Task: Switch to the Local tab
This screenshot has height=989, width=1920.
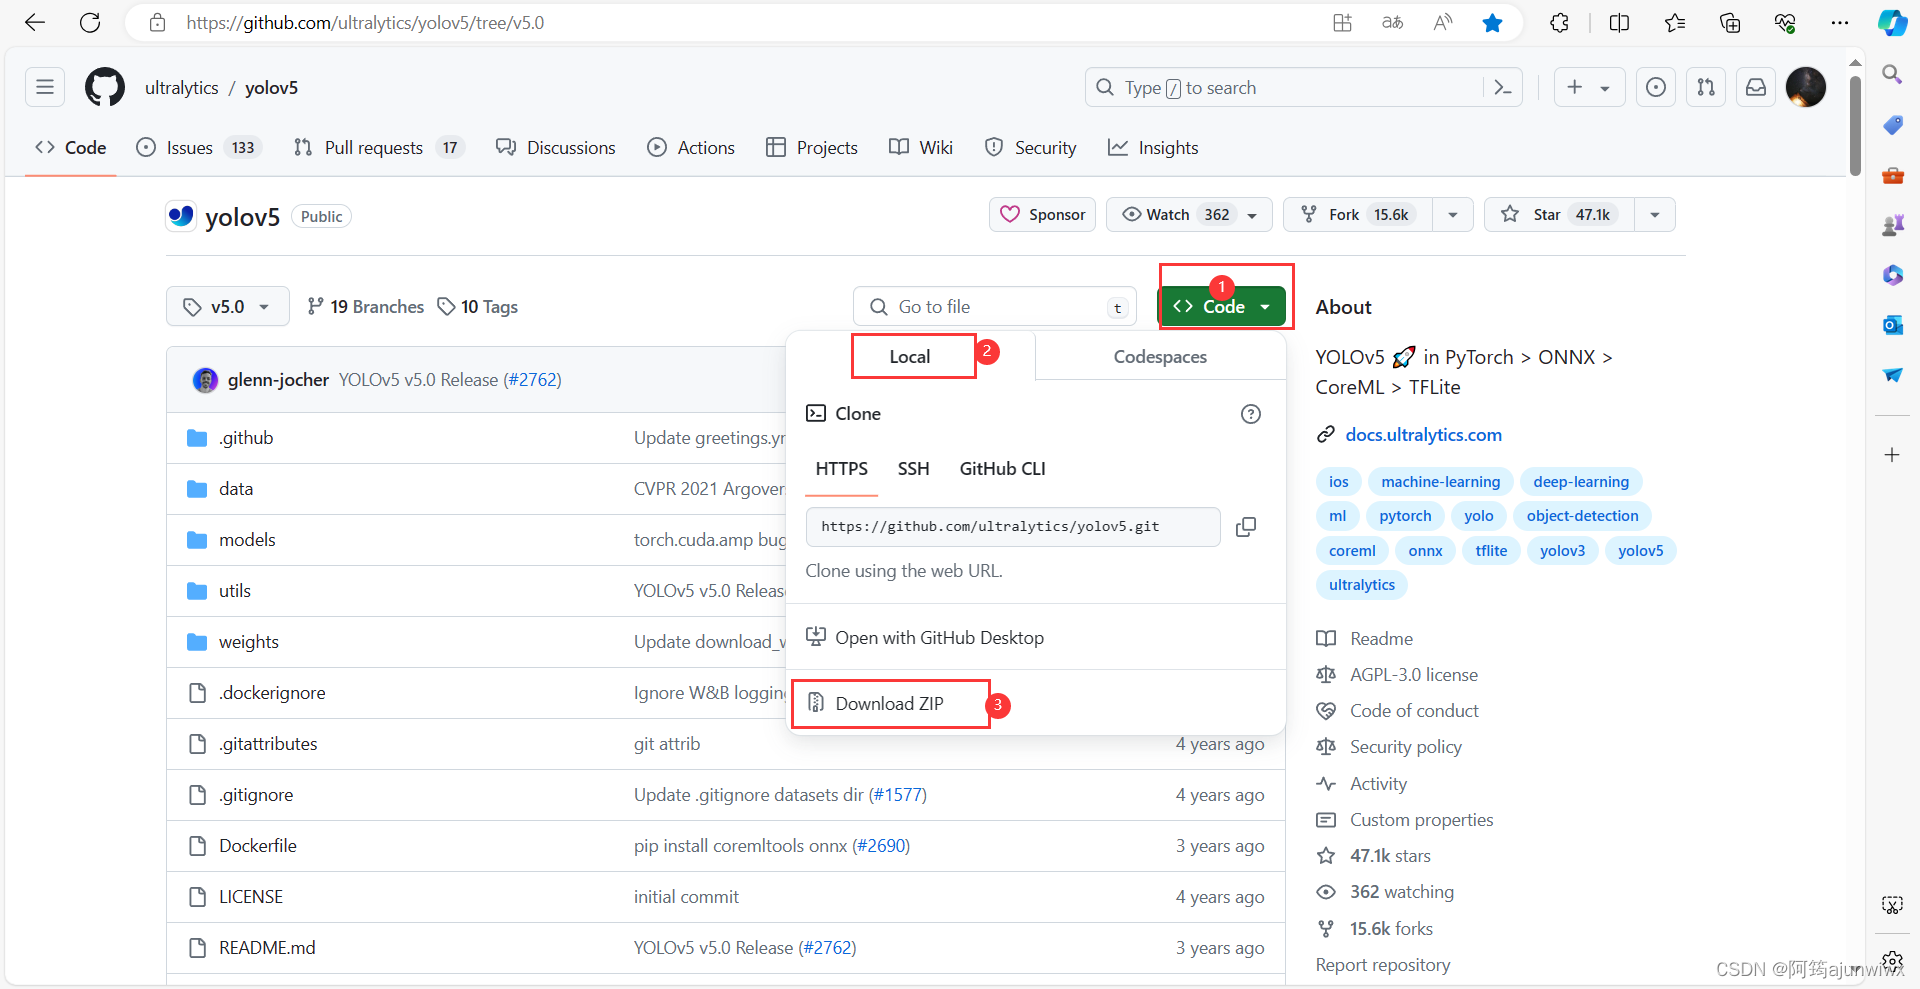Action: [x=910, y=357]
